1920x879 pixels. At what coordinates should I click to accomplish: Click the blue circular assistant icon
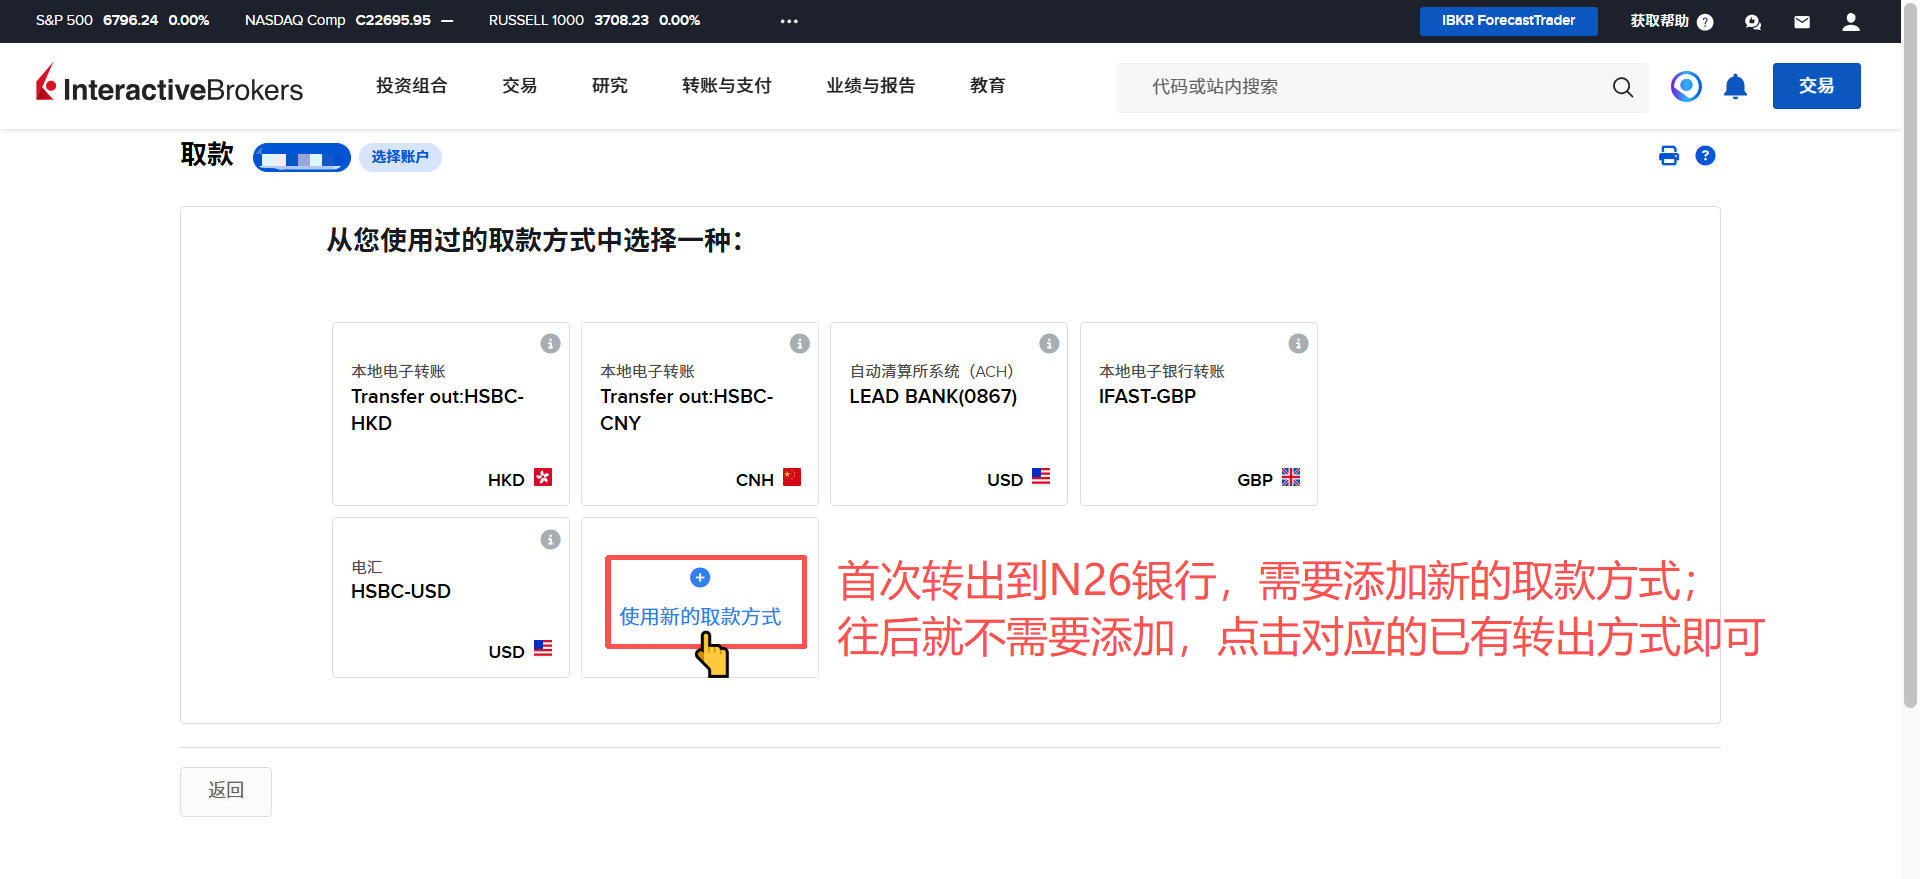coord(1685,87)
